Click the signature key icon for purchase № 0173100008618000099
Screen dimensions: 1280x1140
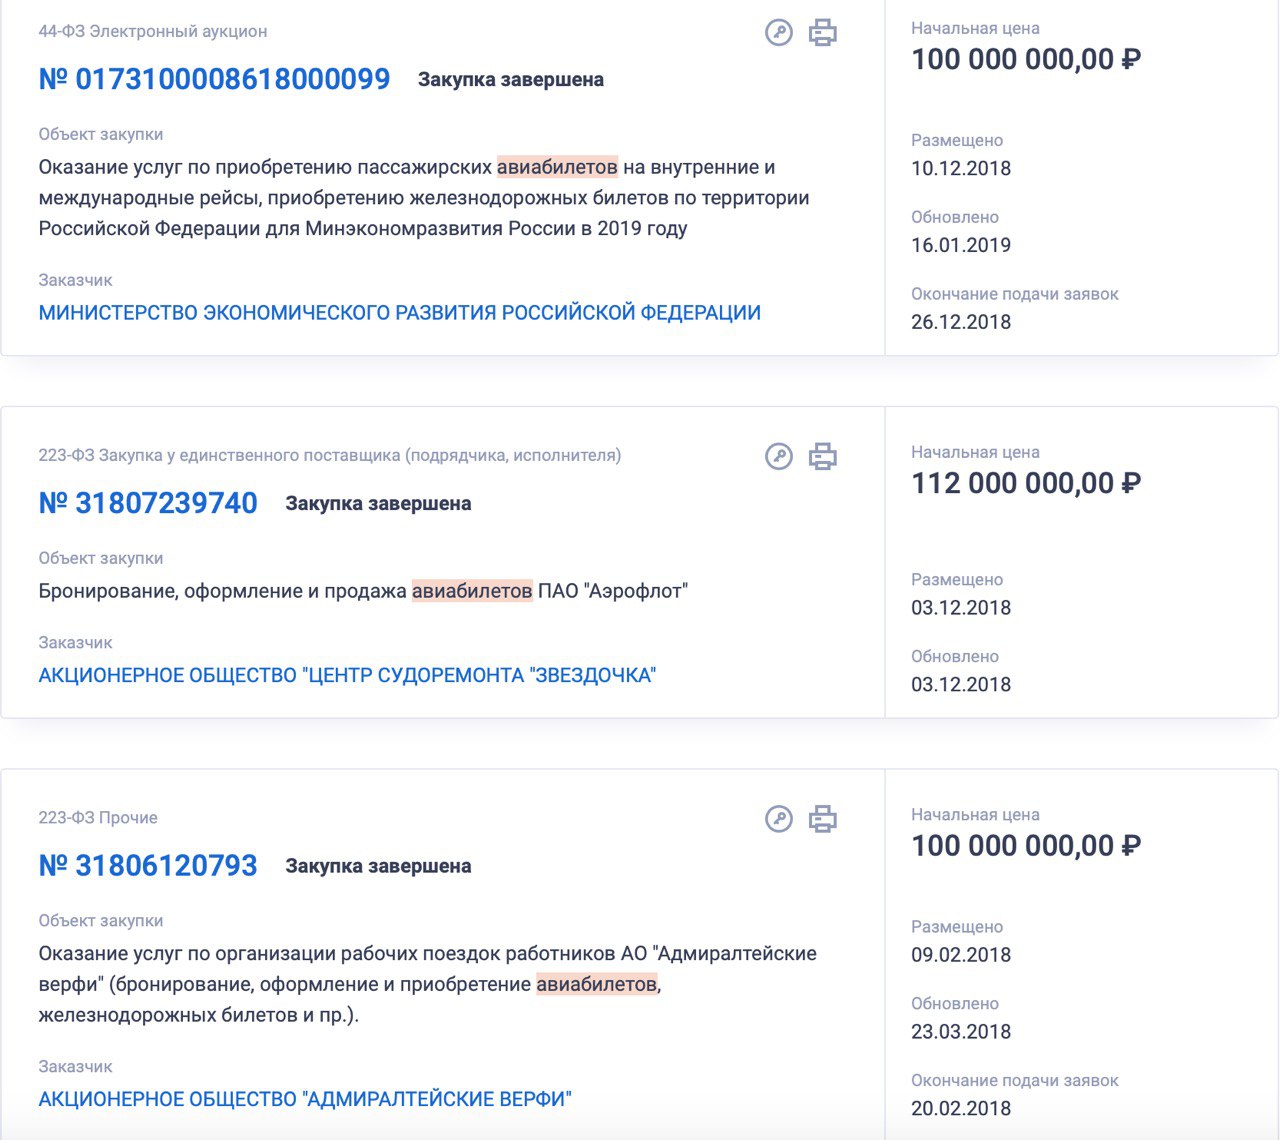pyautogui.click(x=778, y=33)
